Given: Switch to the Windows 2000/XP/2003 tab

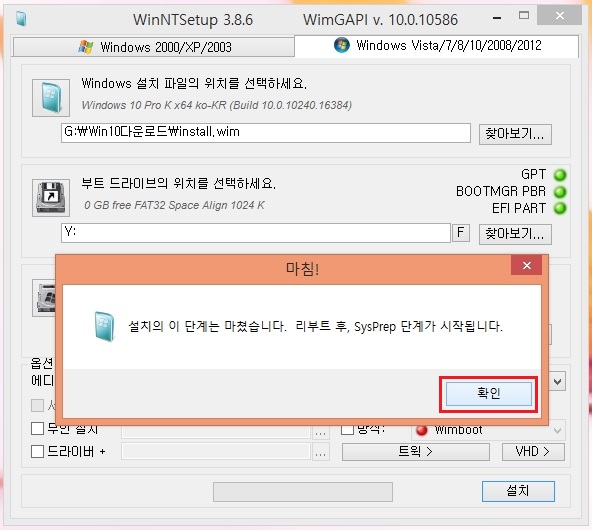Looking at the screenshot, I should [x=154, y=47].
